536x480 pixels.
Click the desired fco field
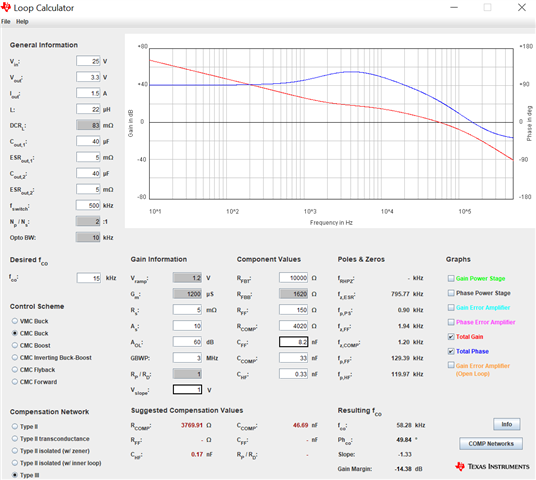89,278
